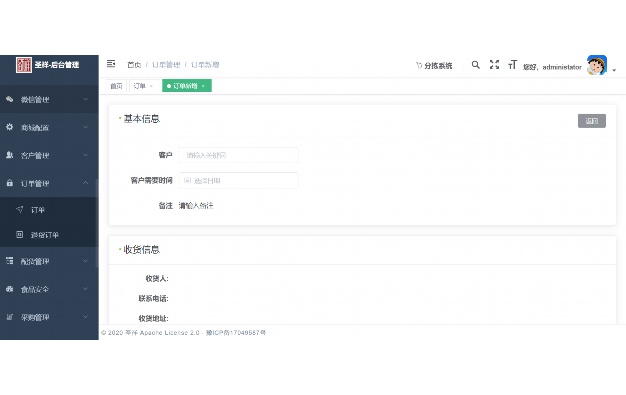Viewport: 626px width, 395px height.
Task: Open the 微信管理 menu via its WeChat icon
Action: pos(10,99)
